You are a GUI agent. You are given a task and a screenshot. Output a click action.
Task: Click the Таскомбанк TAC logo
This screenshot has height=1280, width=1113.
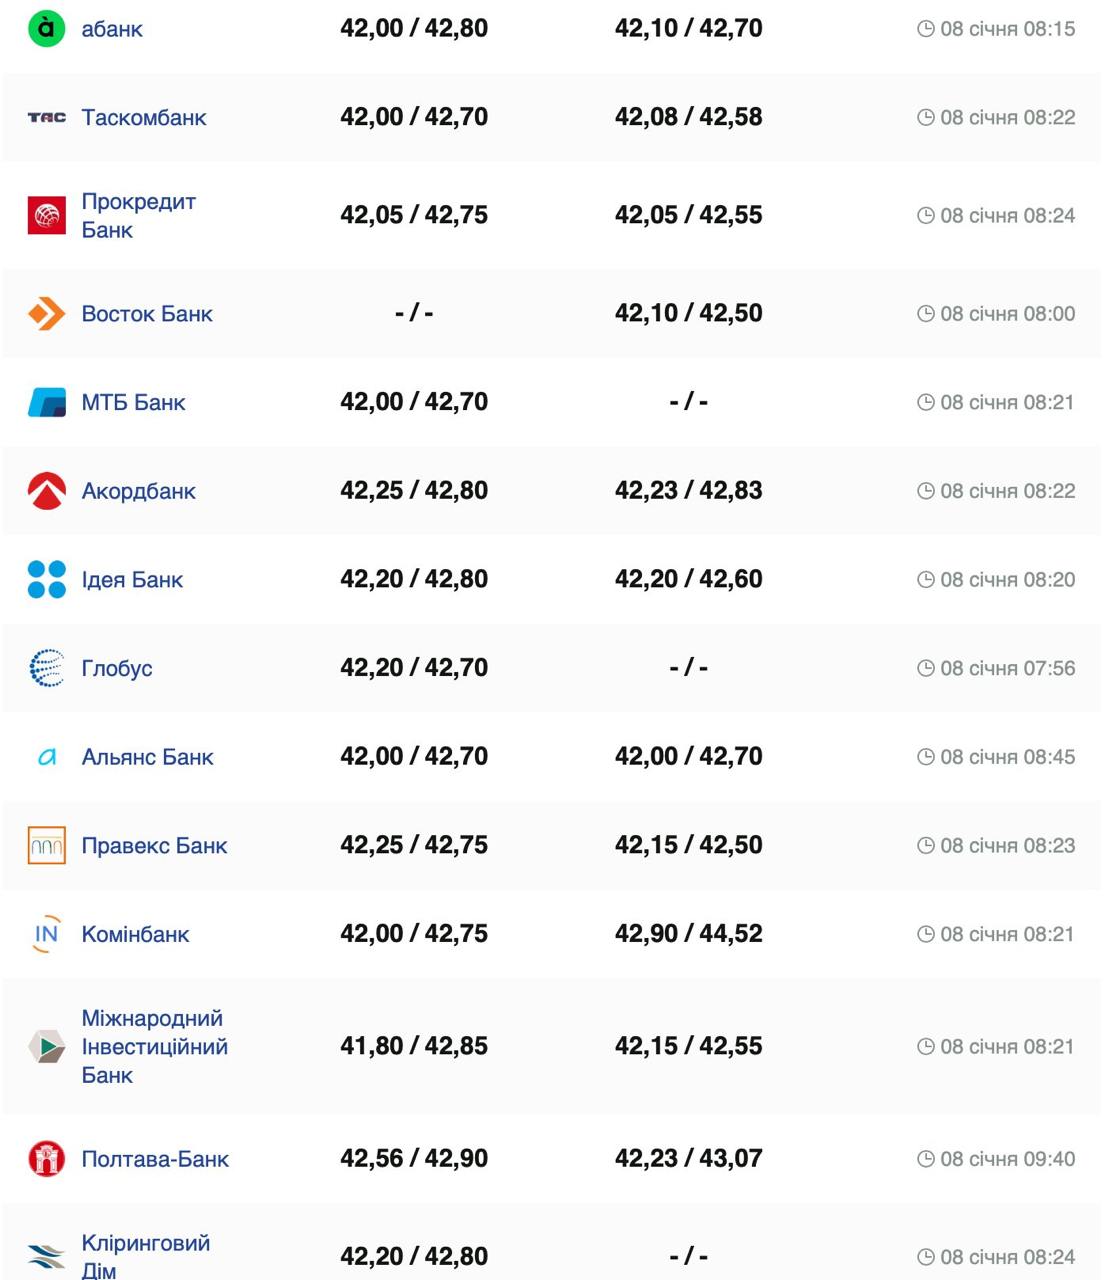[46, 117]
